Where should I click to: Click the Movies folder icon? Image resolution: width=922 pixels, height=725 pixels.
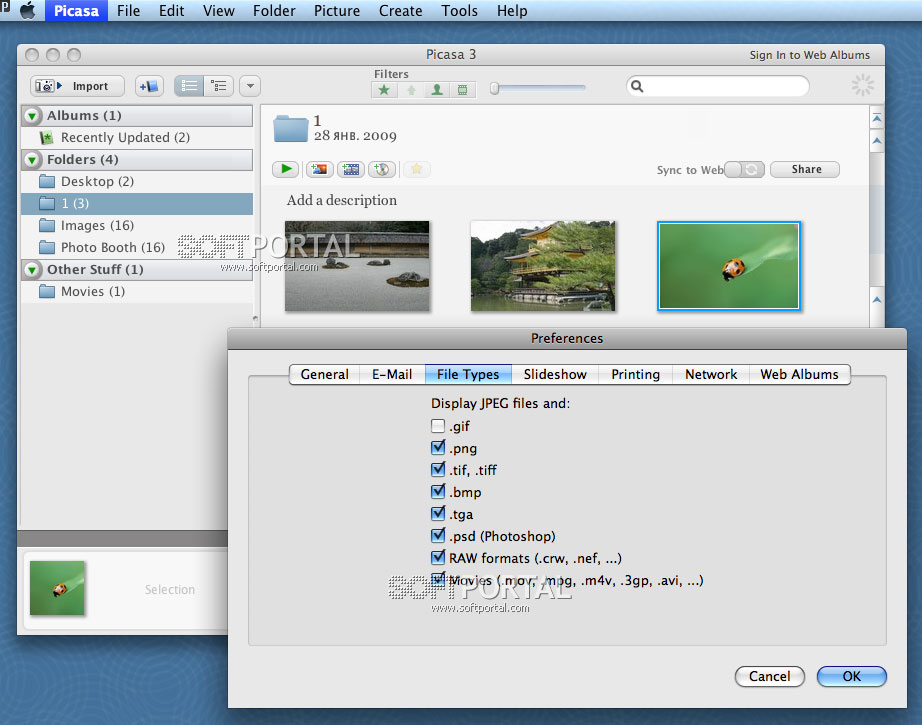(47, 291)
